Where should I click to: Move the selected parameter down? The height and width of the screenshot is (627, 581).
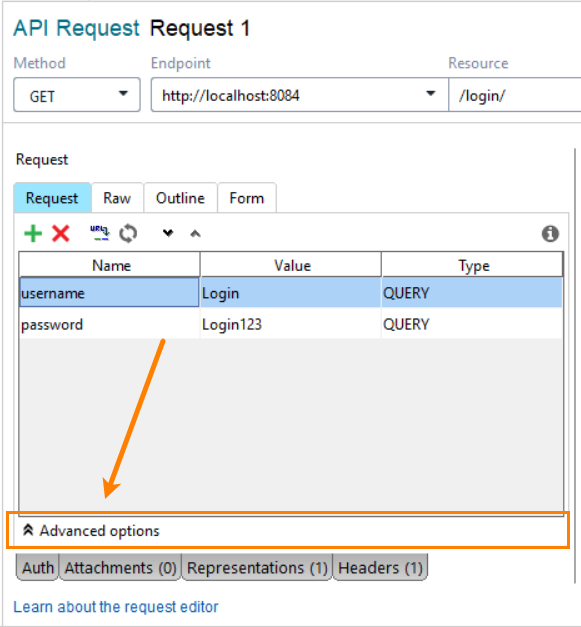point(168,233)
